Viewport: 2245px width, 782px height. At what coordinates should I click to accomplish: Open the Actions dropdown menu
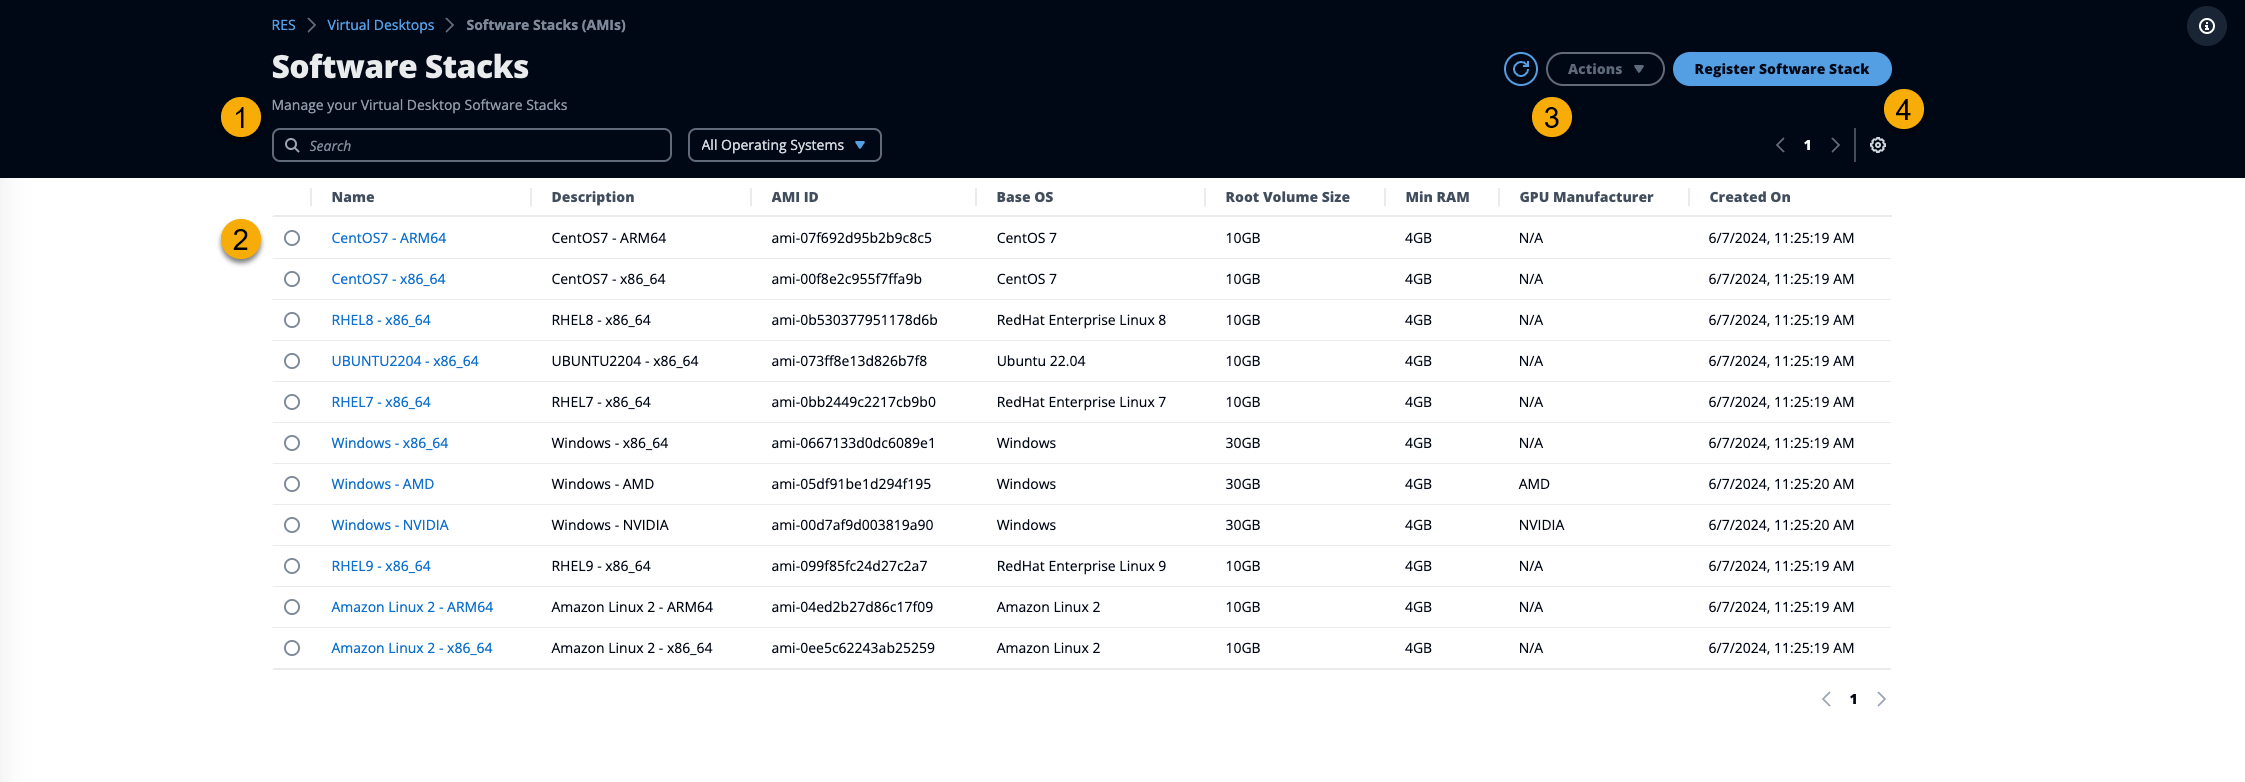(x=1604, y=69)
